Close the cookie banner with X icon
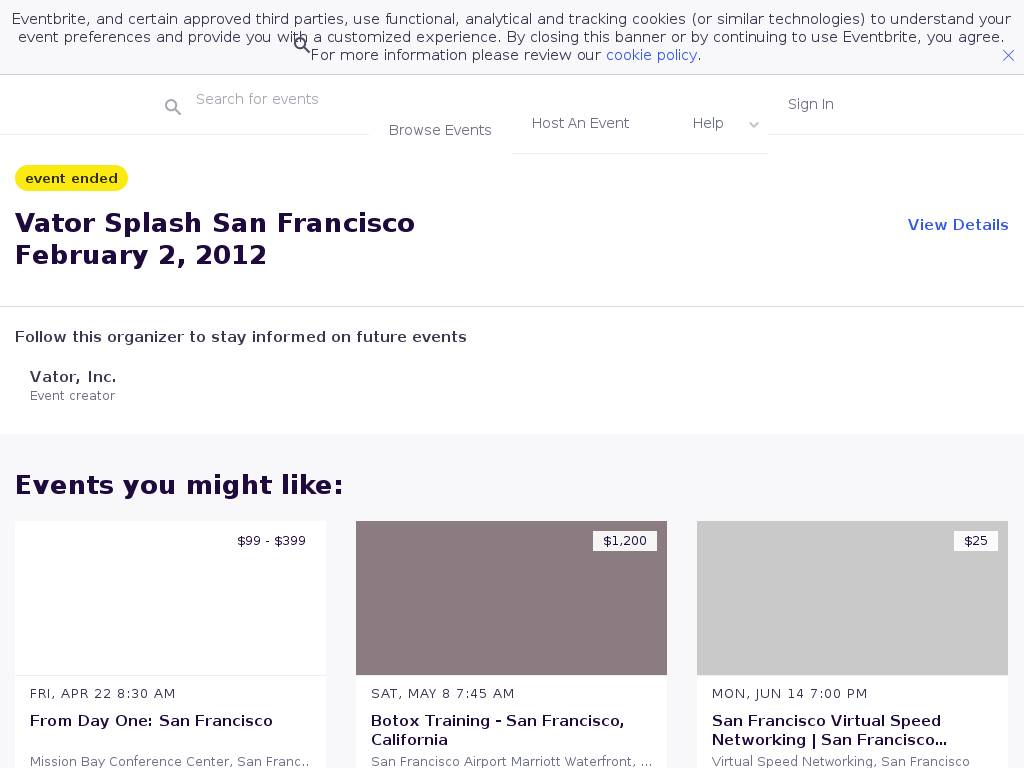The width and height of the screenshot is (1024, 768). (1008, 56)
